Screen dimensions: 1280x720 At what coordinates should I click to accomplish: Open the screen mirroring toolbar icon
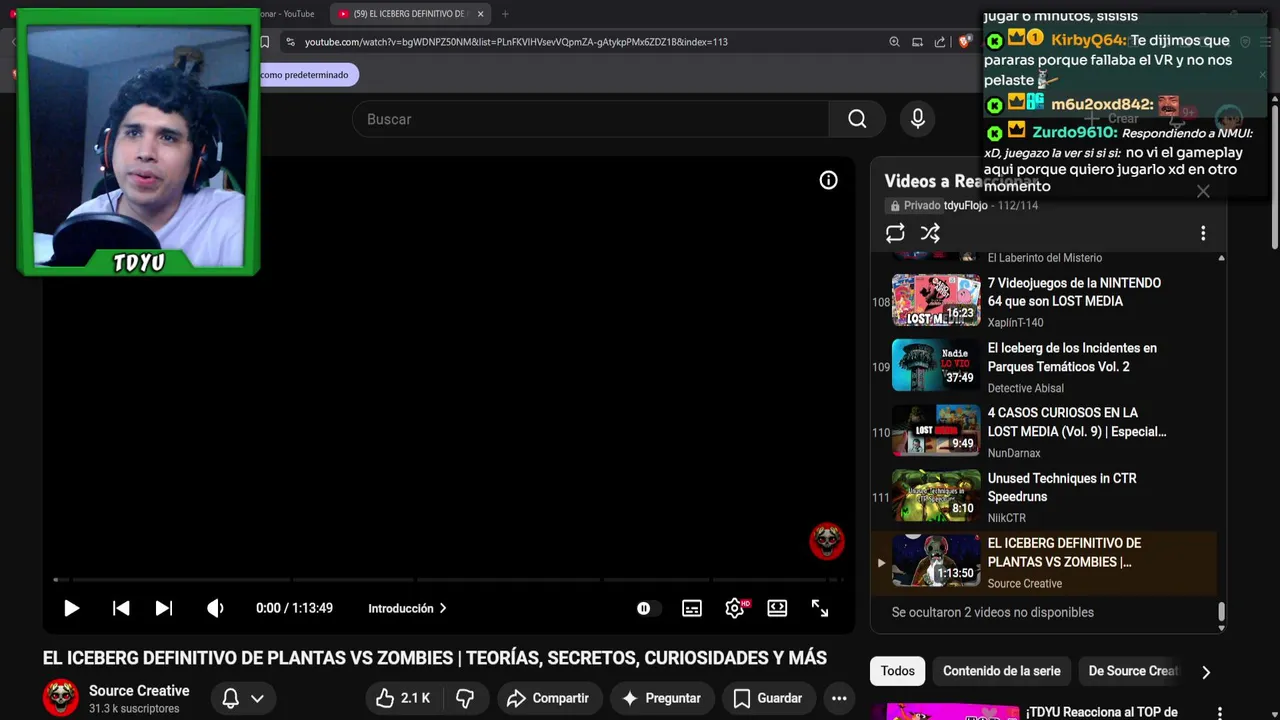pos(917,42)
